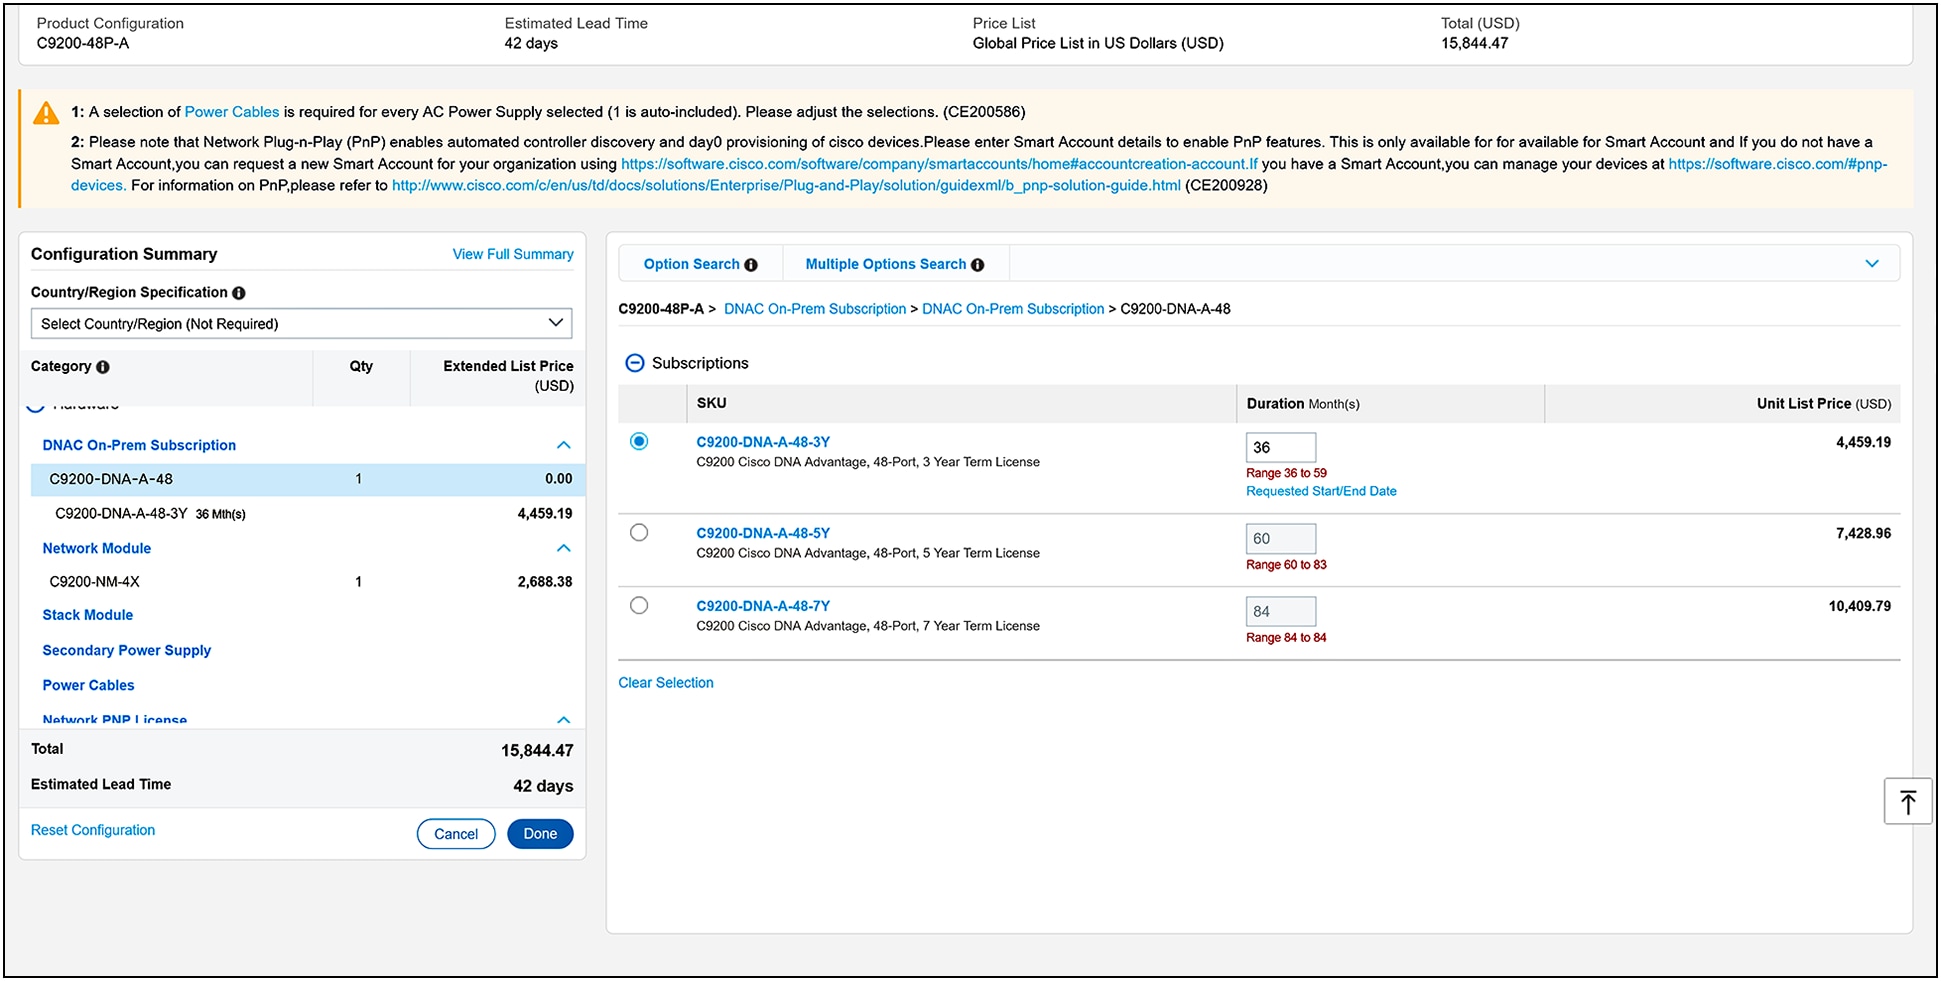Viewport: 1941px width, 981px height.
Task: Select the C9200-DNA-A-48-3Y summary row
Action: tap(308, 513)
